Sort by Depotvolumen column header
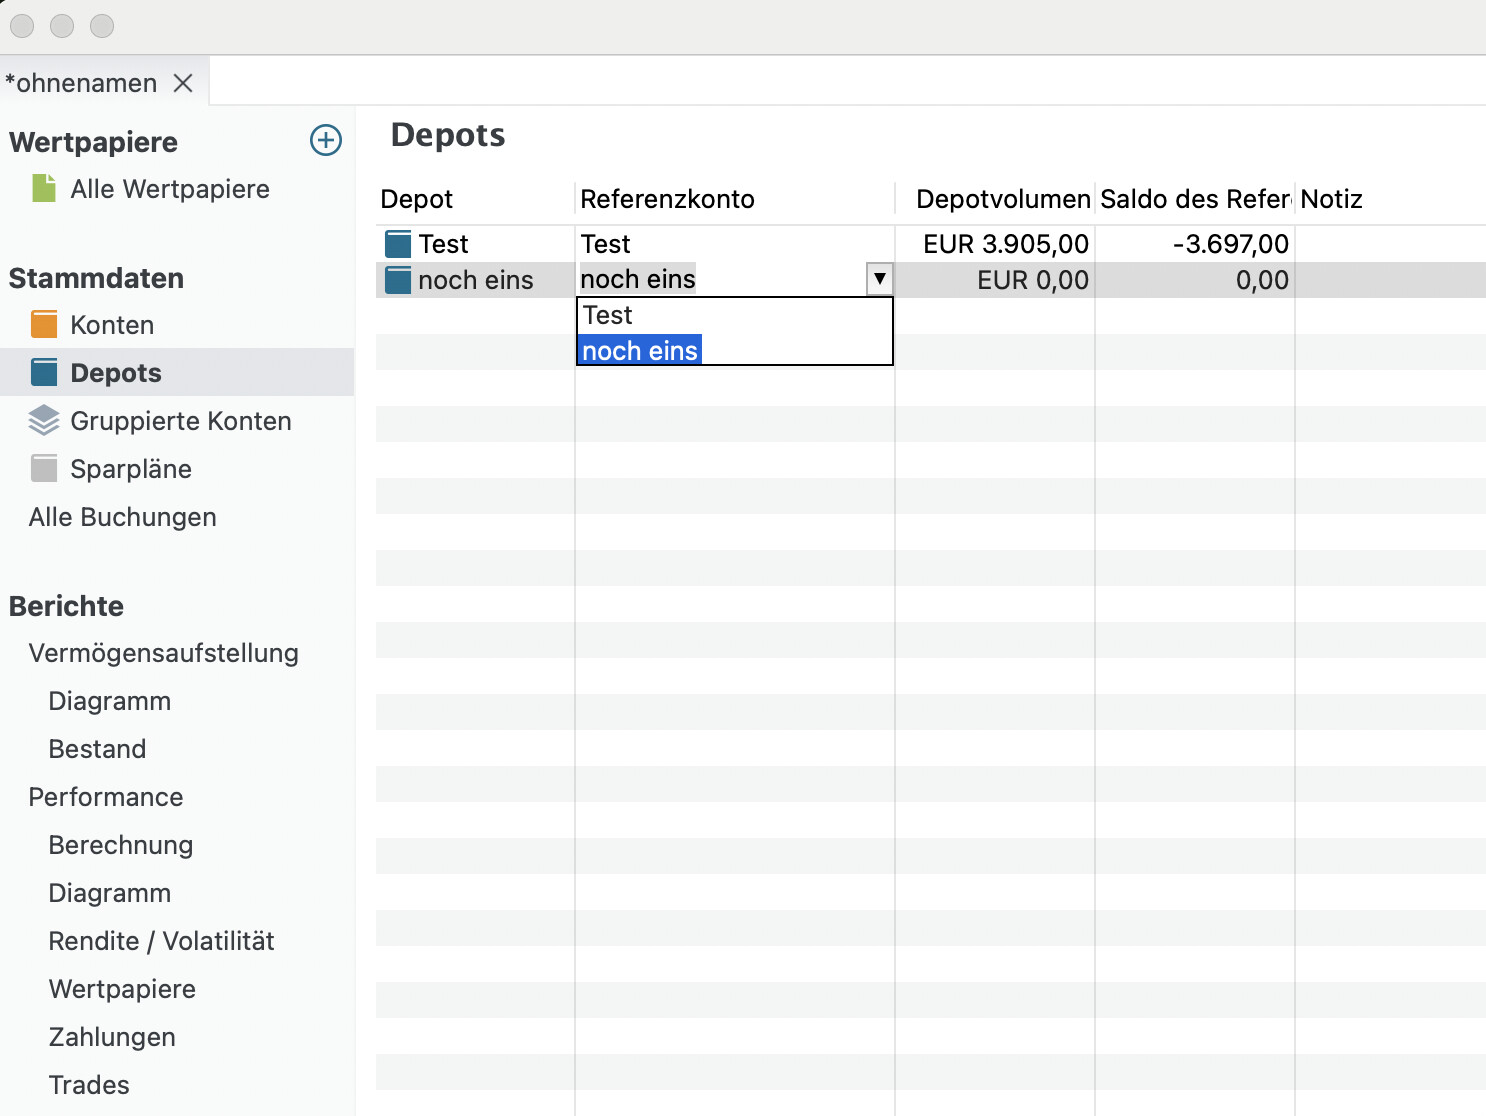This screenshot has width=1486, height=1116. coord(1002,199)
